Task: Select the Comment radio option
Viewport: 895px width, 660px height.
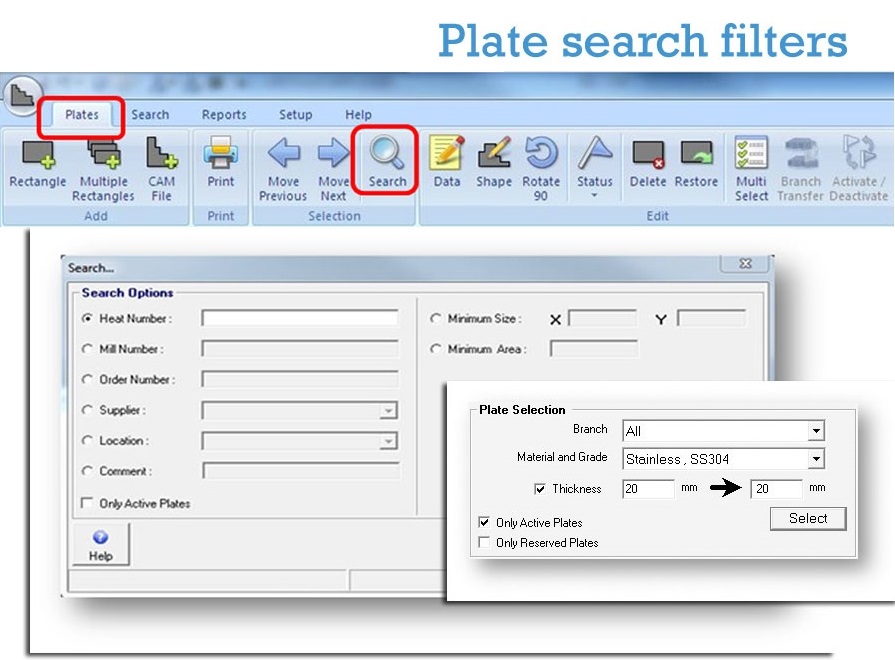Action: click(x=87, y=471)
